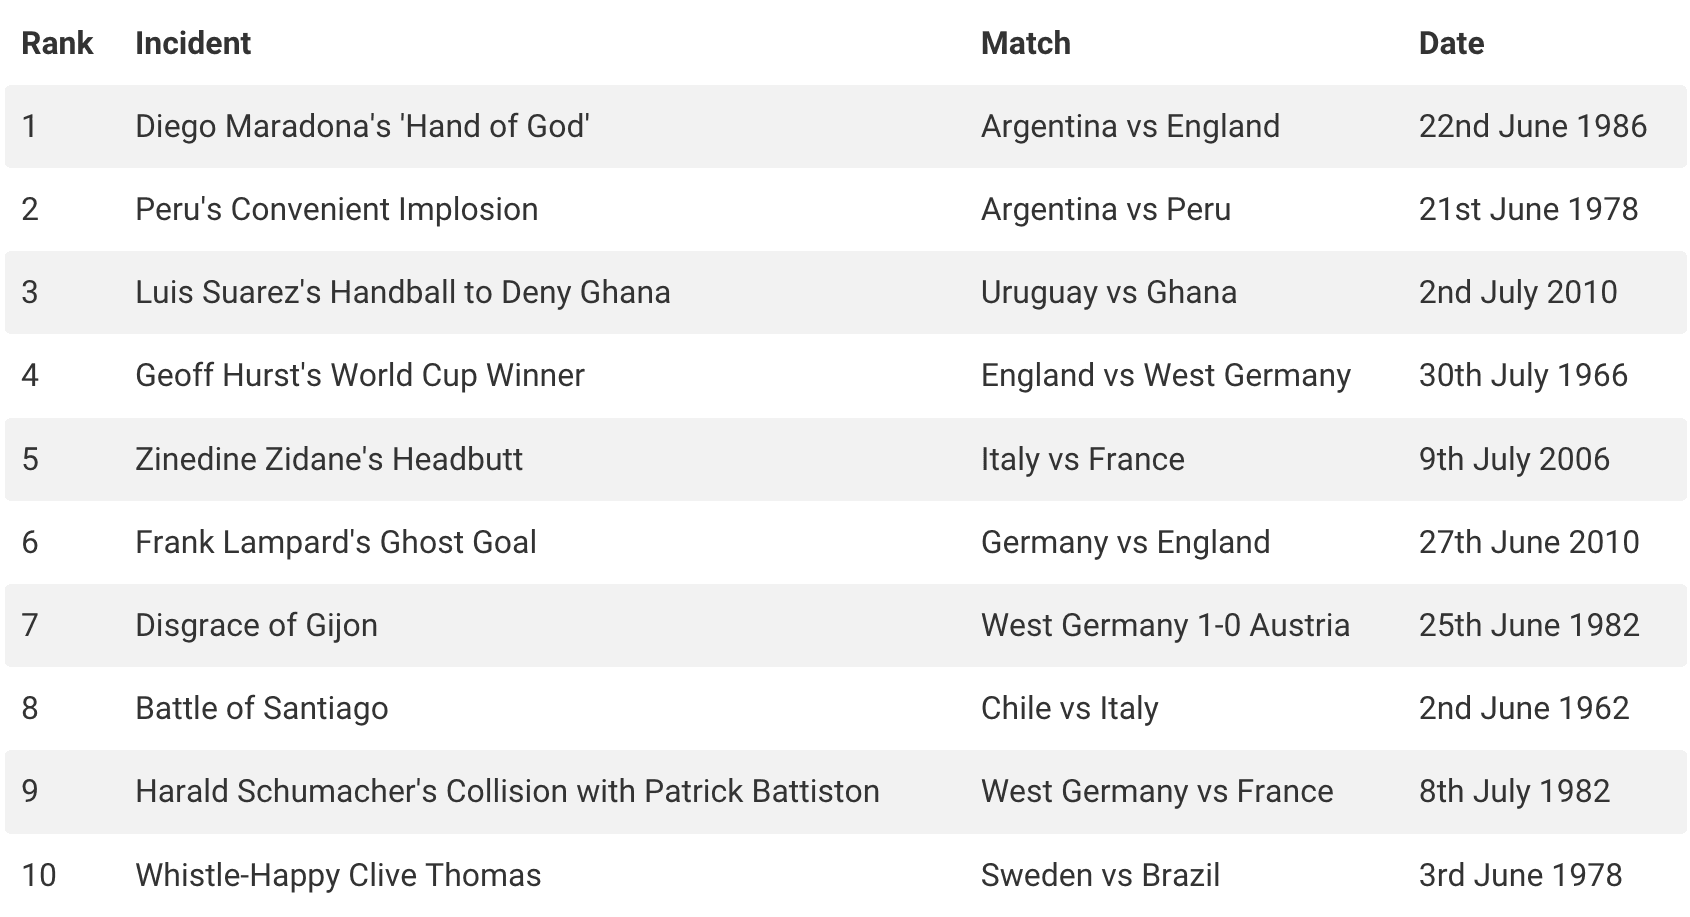Image resolution: width=1690 pixels, height=917 pixels.
Task: Select the Disgrace of Gijon incident
Action: 256,625
